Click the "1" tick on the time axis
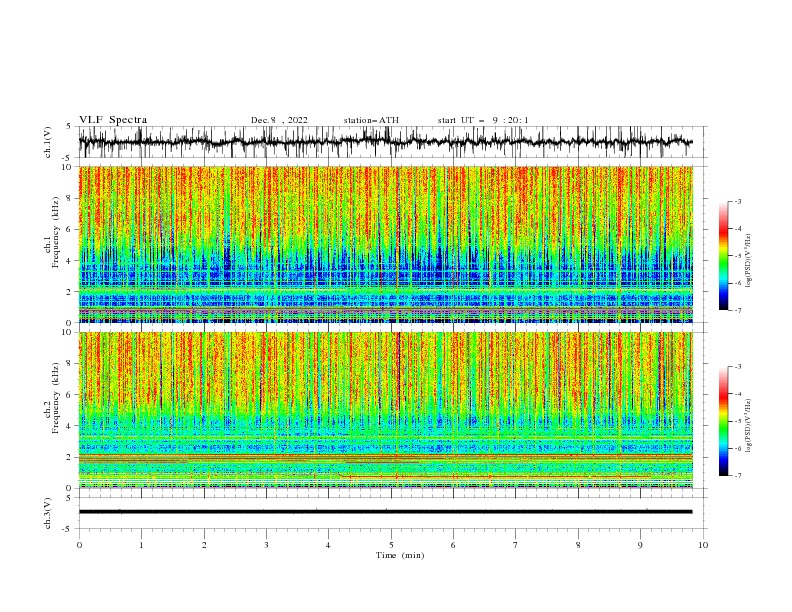This screenshot has height=612, width=792. [x=141, y=545]
